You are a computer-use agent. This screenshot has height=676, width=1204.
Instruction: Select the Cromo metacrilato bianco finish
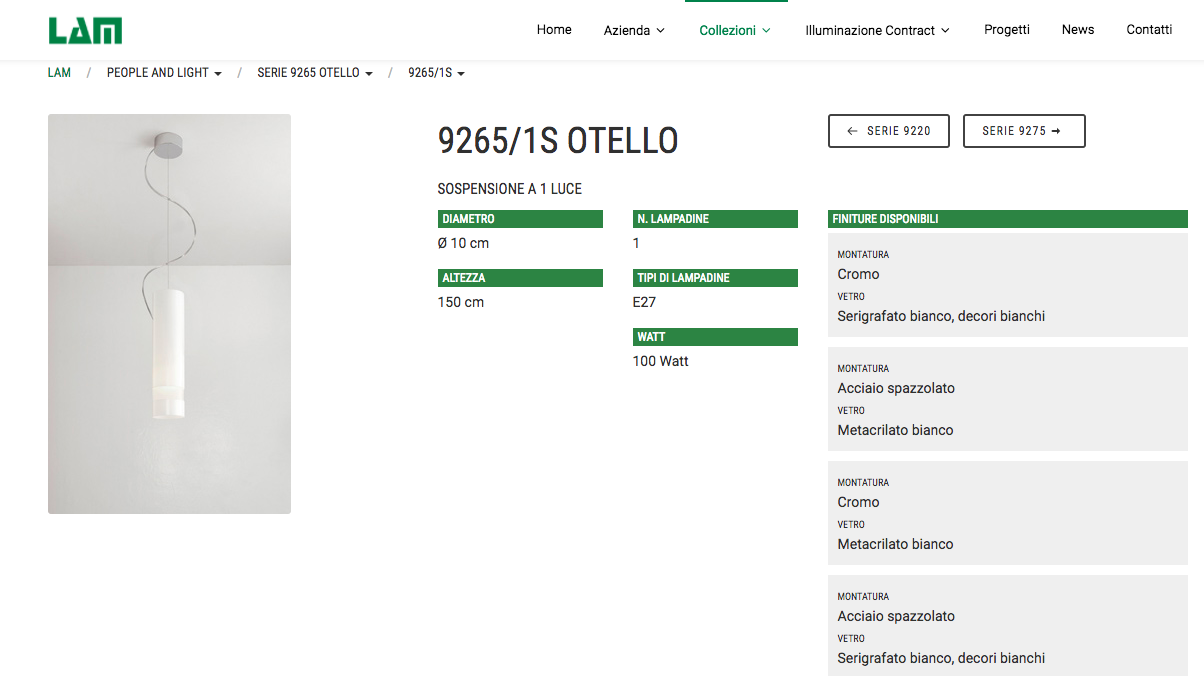1007,513
